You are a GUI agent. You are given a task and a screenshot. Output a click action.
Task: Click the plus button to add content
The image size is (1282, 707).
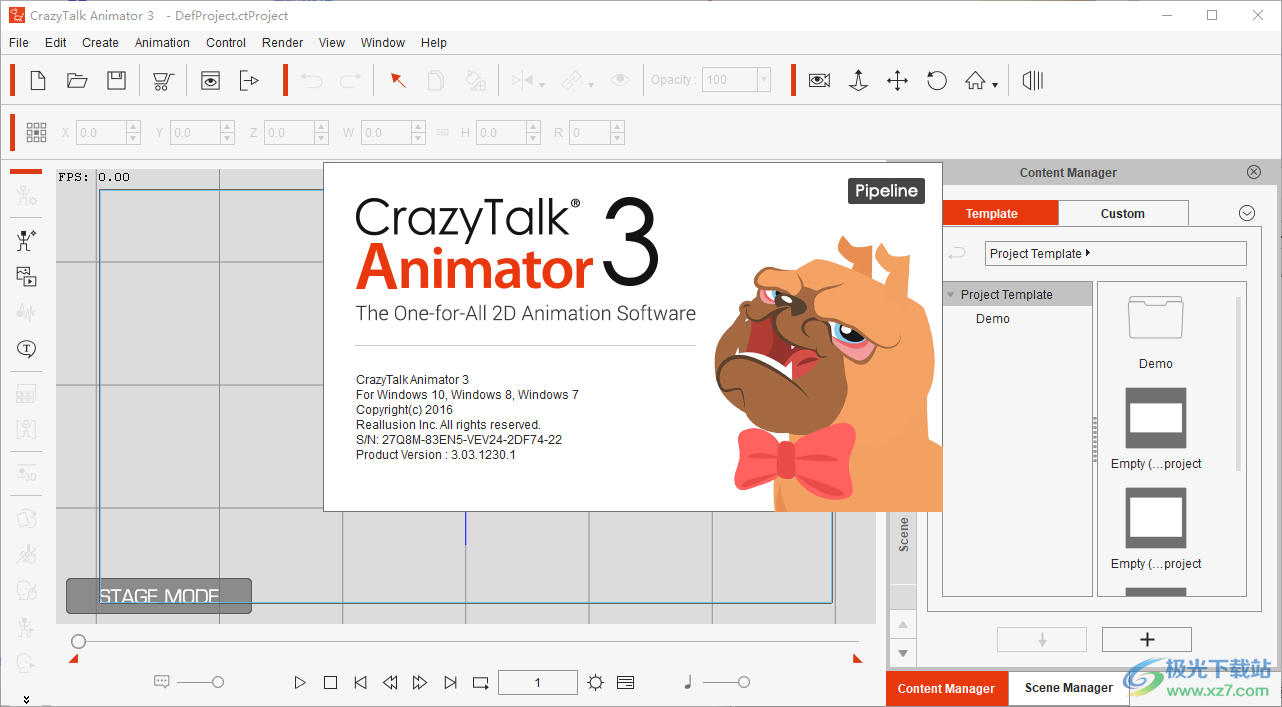click(x=1146, y=639)
